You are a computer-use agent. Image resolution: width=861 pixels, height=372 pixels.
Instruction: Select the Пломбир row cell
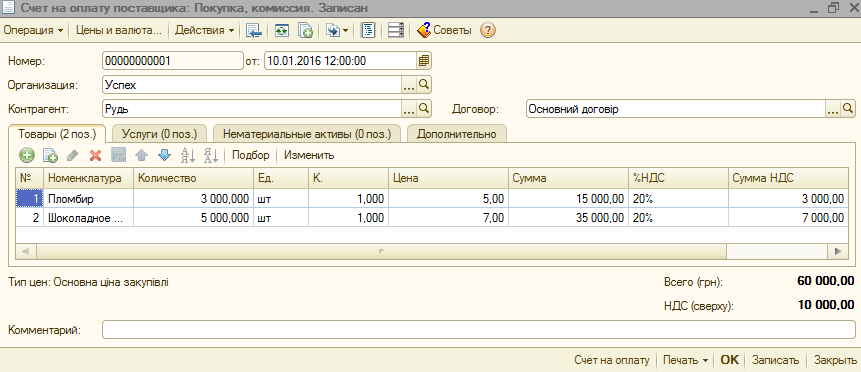click(88, 199)
